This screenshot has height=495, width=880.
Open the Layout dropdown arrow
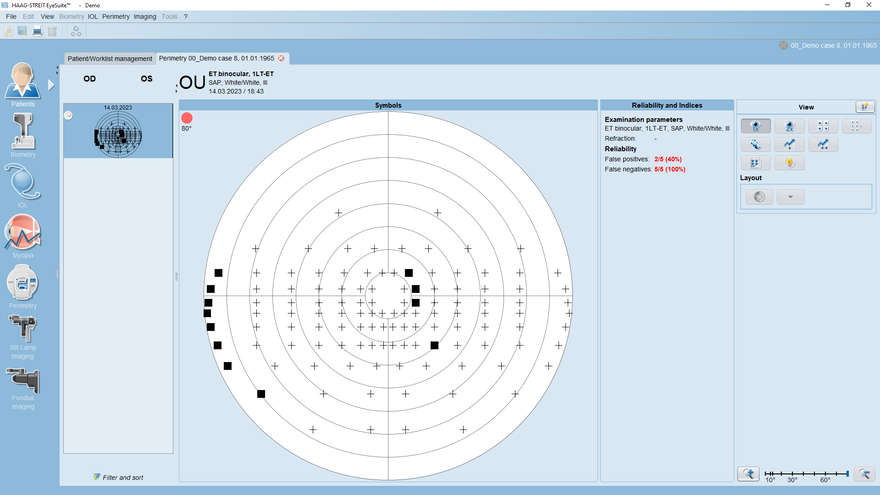tap(790, 197)
